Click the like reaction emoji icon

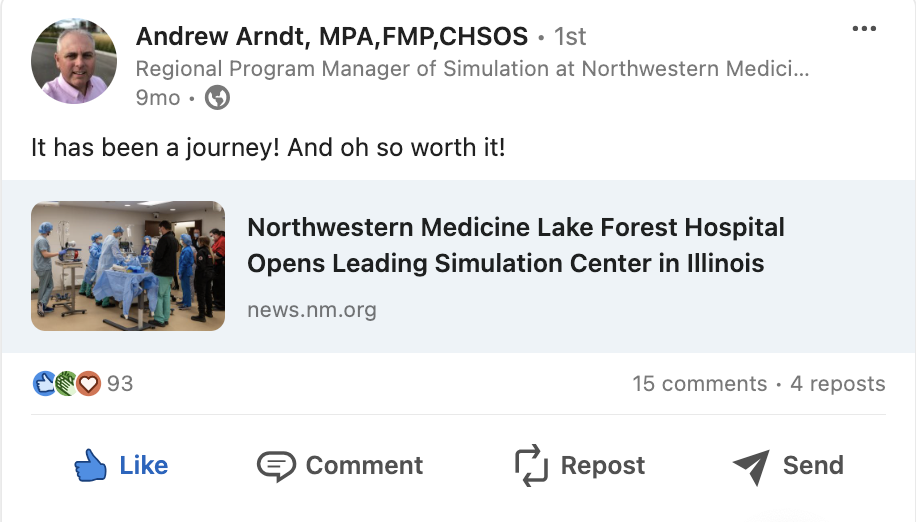tap(44, 384)
